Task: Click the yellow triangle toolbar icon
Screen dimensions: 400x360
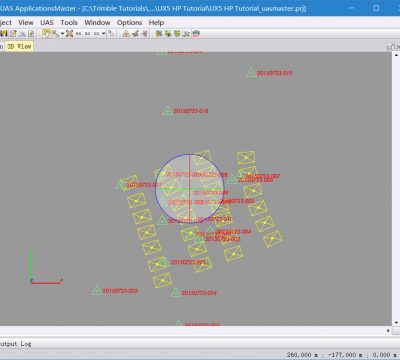Action: click(x=126, y=33)
